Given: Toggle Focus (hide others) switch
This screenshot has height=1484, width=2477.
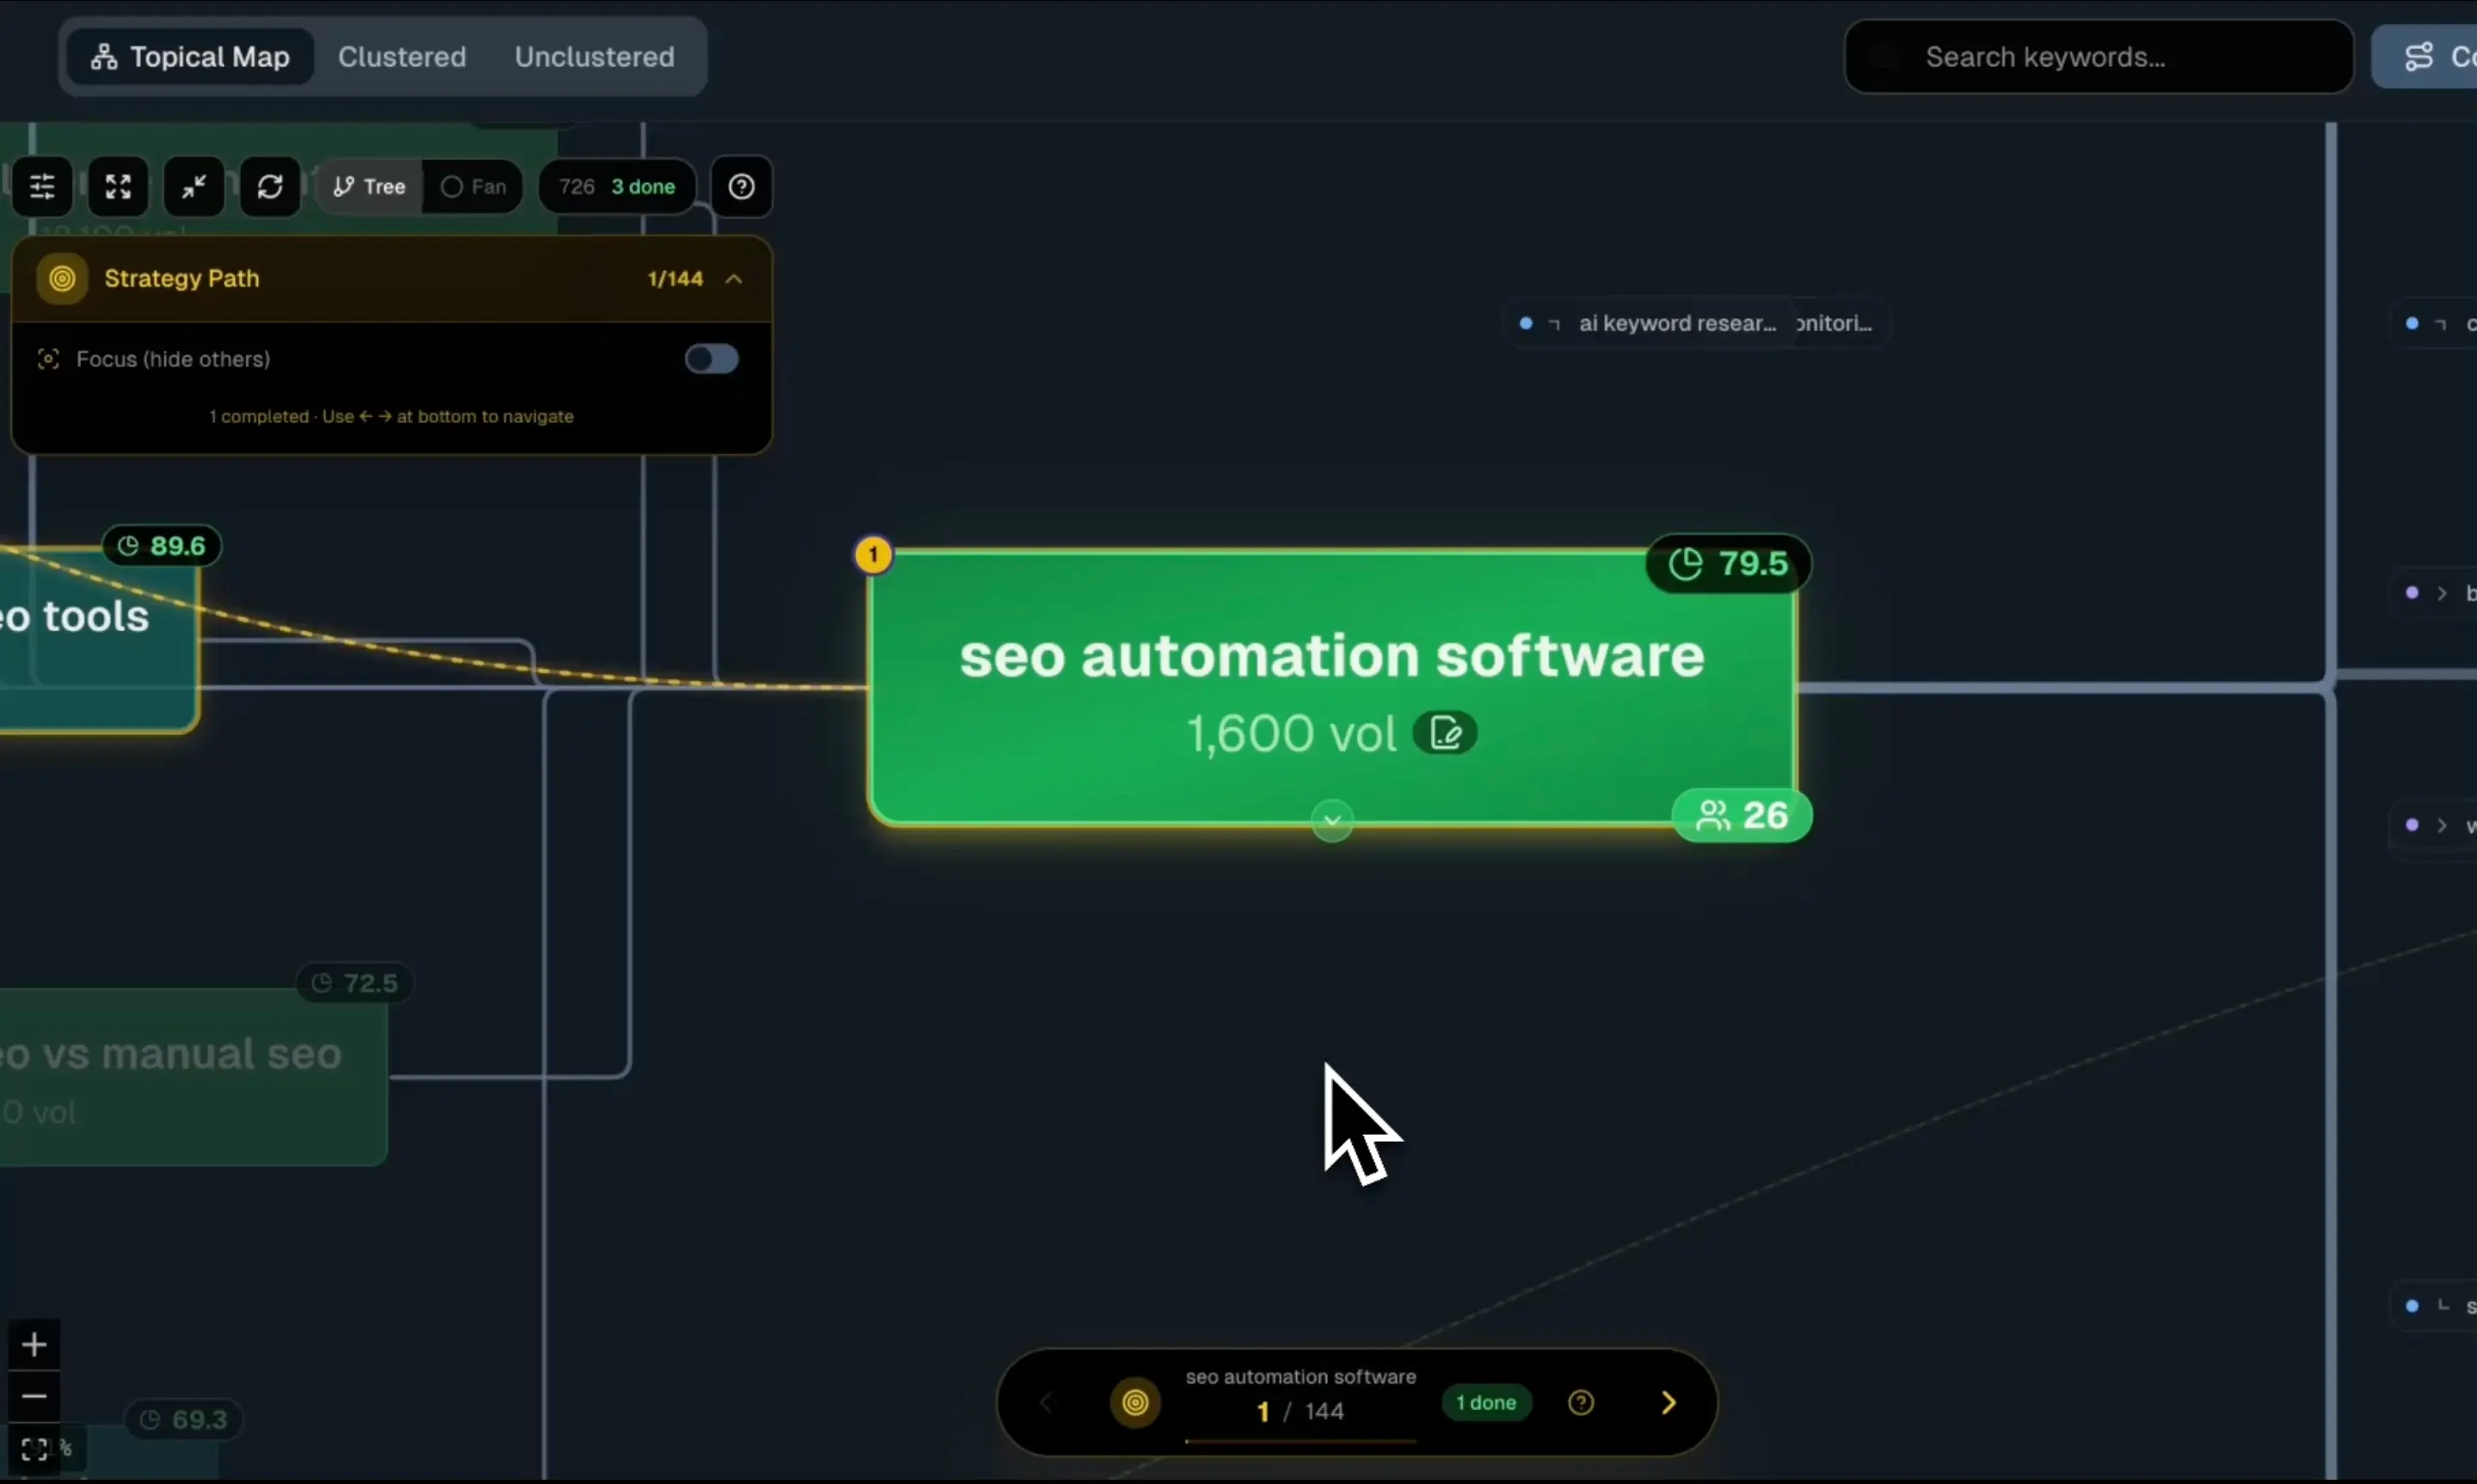Looking at the screenshot, I should 711,359.
